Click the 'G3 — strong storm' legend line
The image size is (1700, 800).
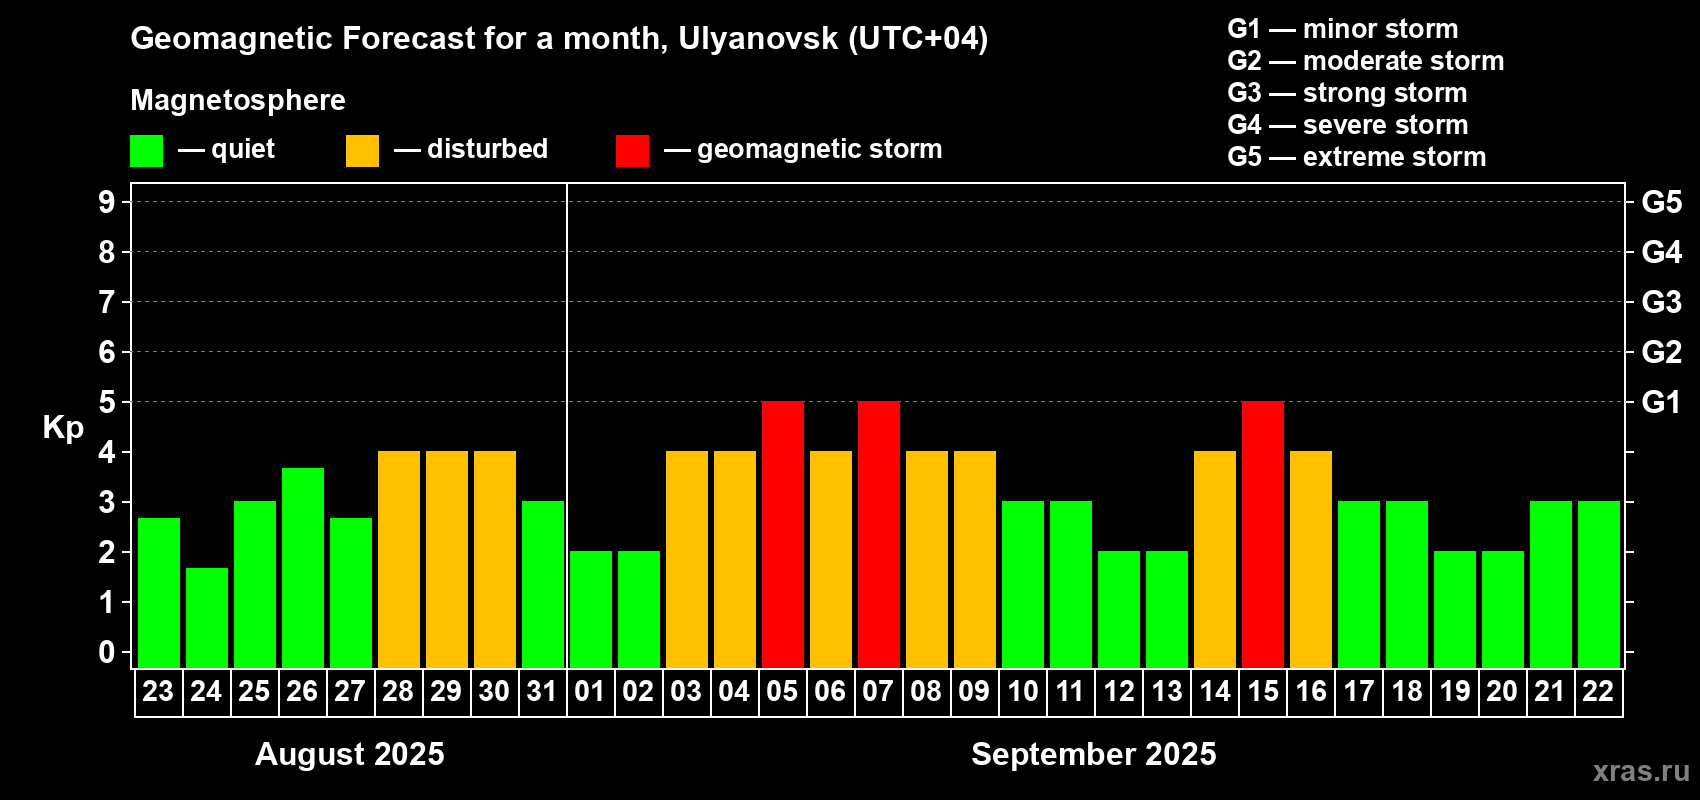[x=1347, y=93]
